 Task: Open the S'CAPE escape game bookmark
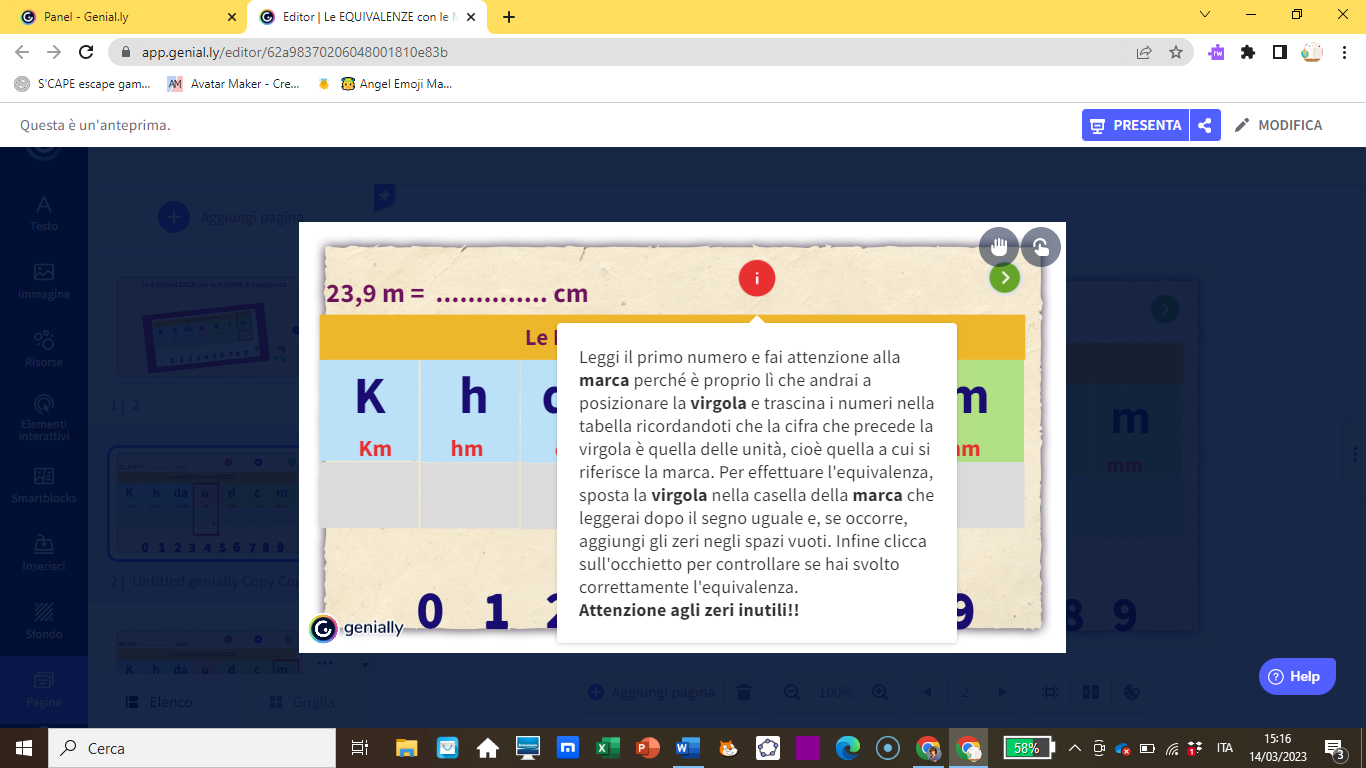83,84
